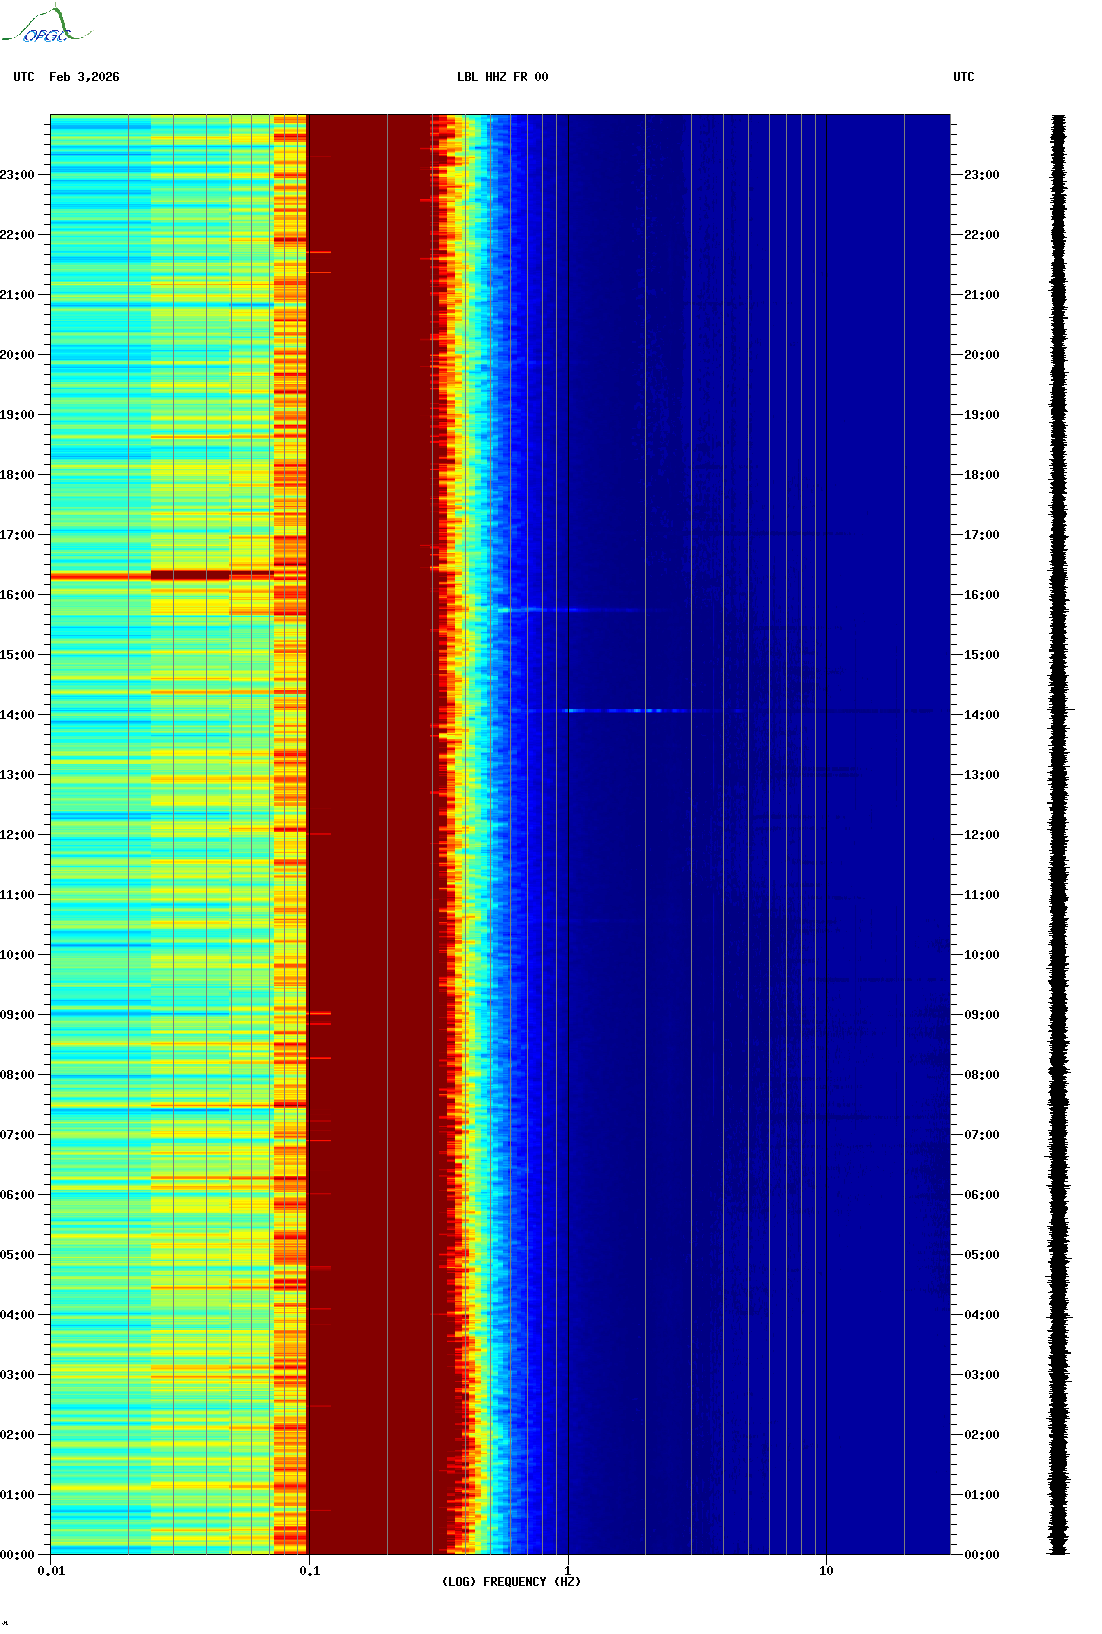Pick the 20:00 time label on right axis

click(982, 355)
